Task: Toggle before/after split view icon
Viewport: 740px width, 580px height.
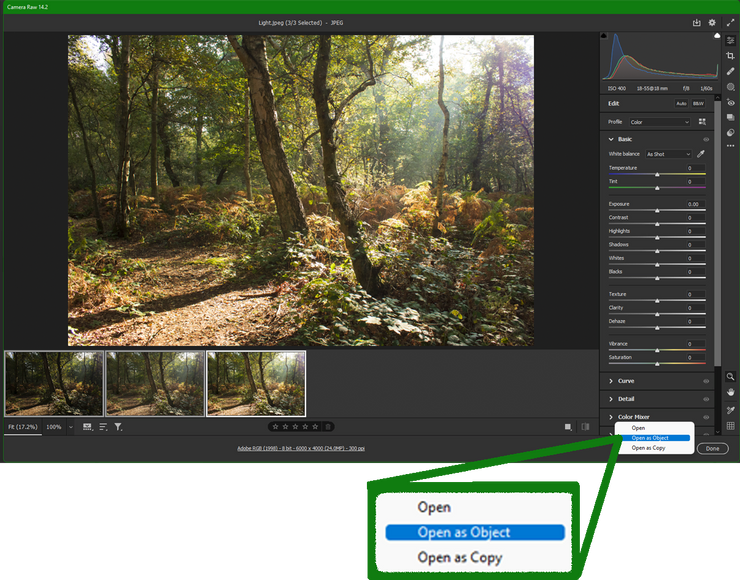Action: 585,427
